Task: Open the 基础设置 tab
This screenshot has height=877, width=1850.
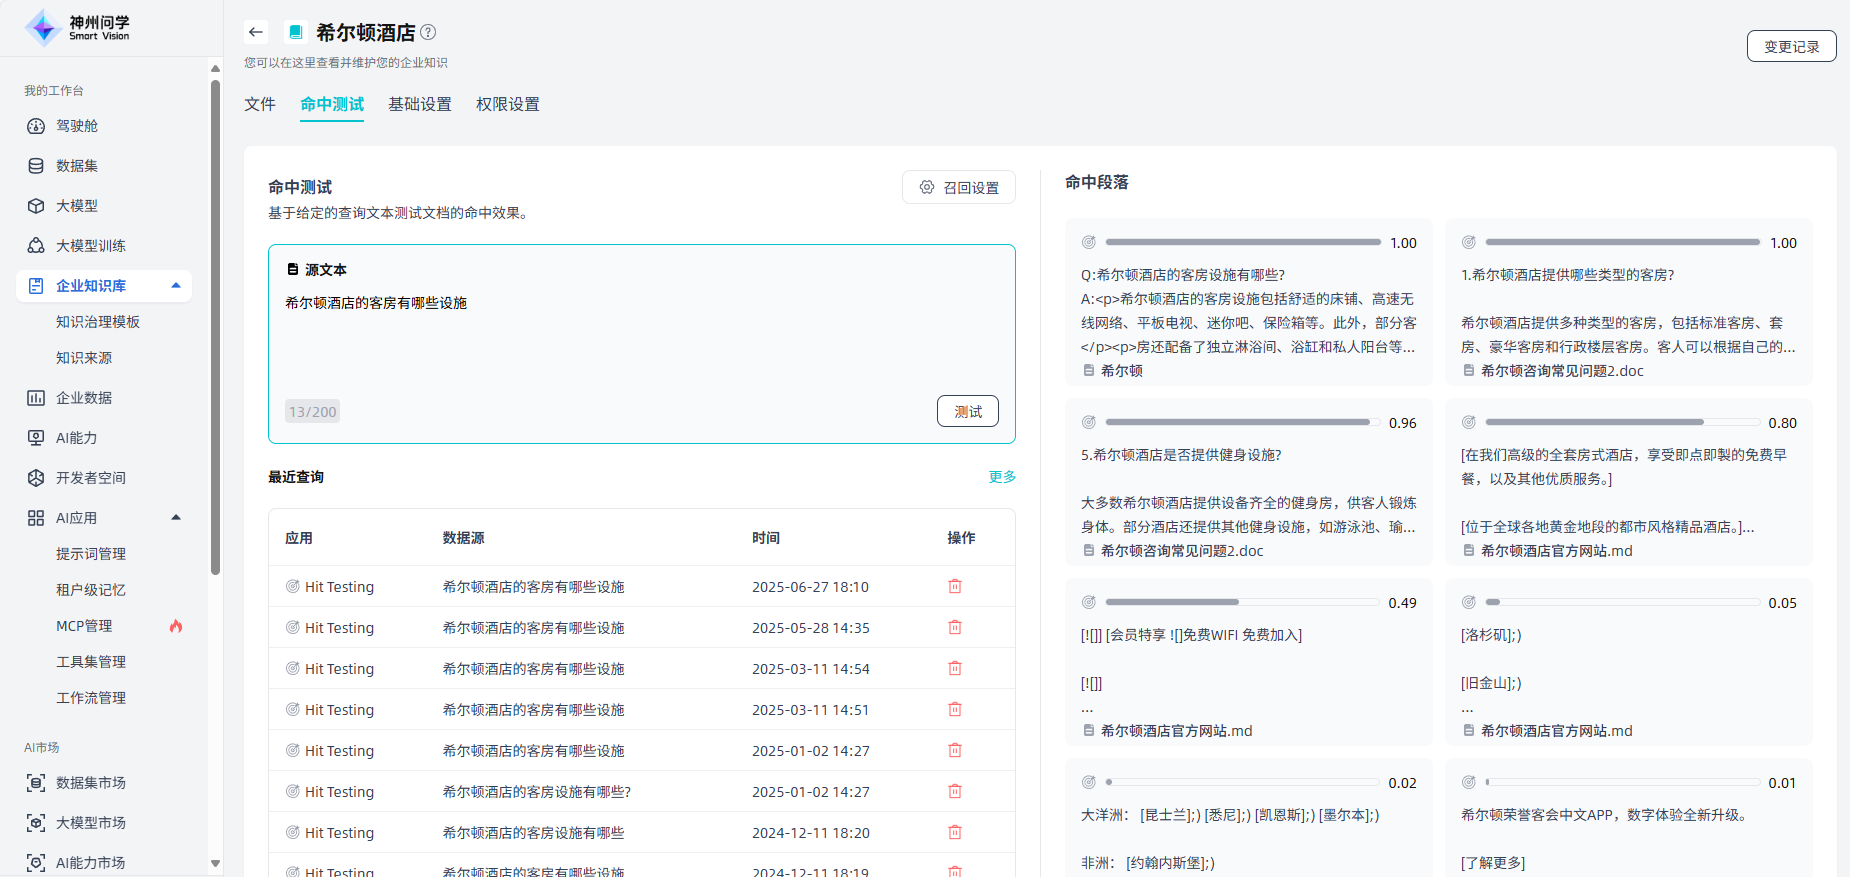Action: coord(420,104)
